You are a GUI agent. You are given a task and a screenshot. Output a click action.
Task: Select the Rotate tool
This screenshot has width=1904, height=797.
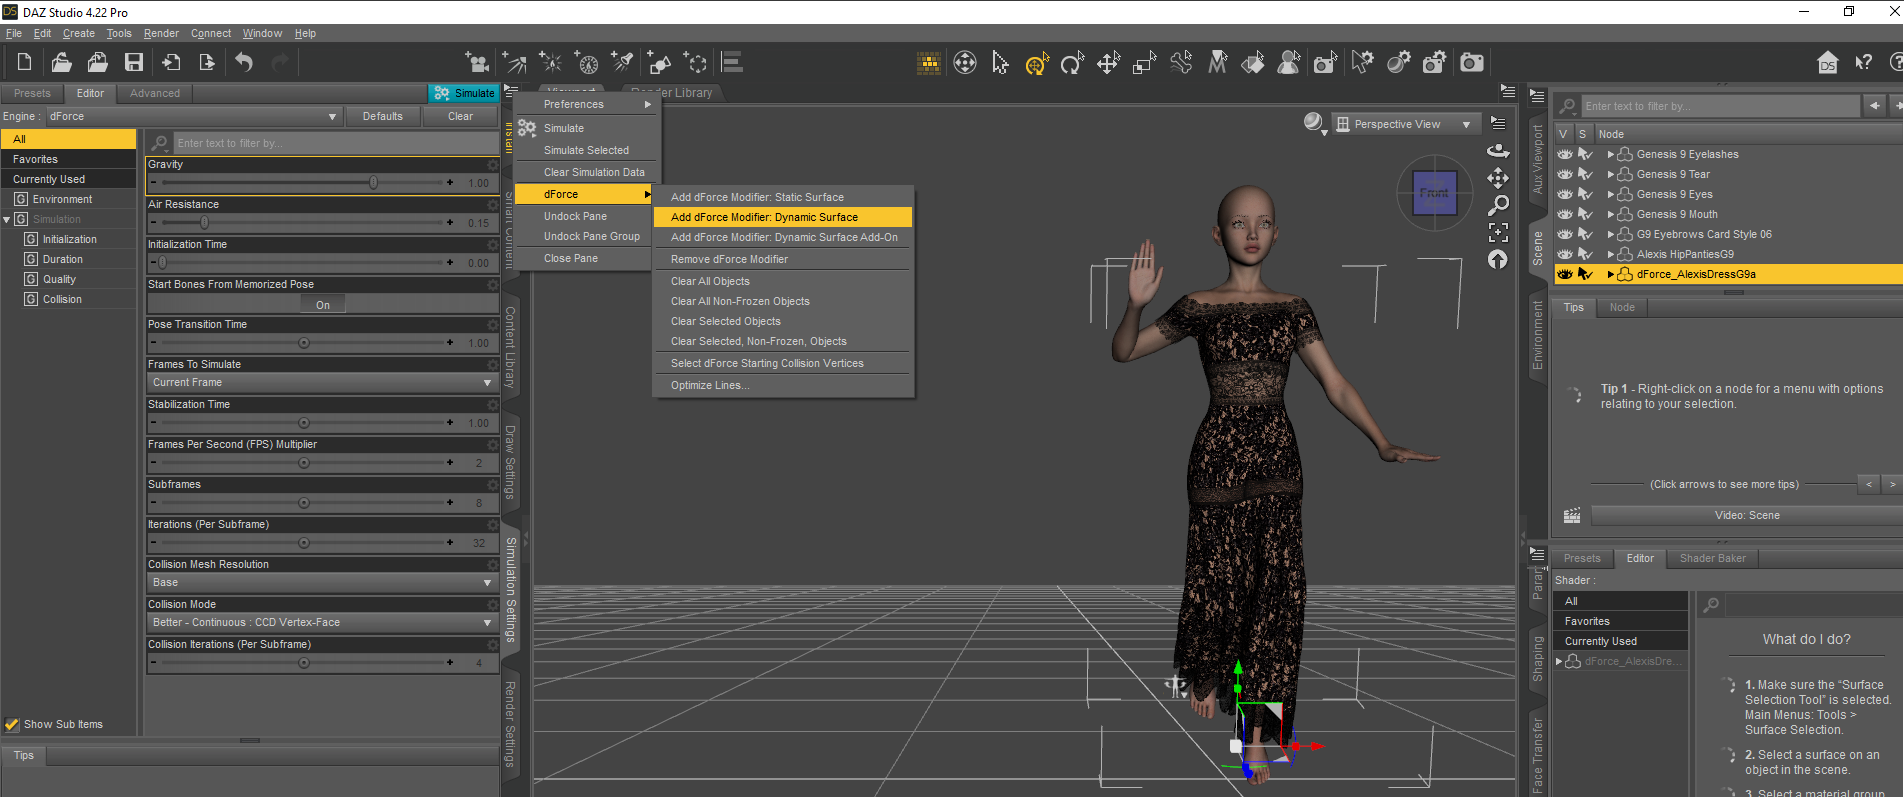(x=1072, y=64)
